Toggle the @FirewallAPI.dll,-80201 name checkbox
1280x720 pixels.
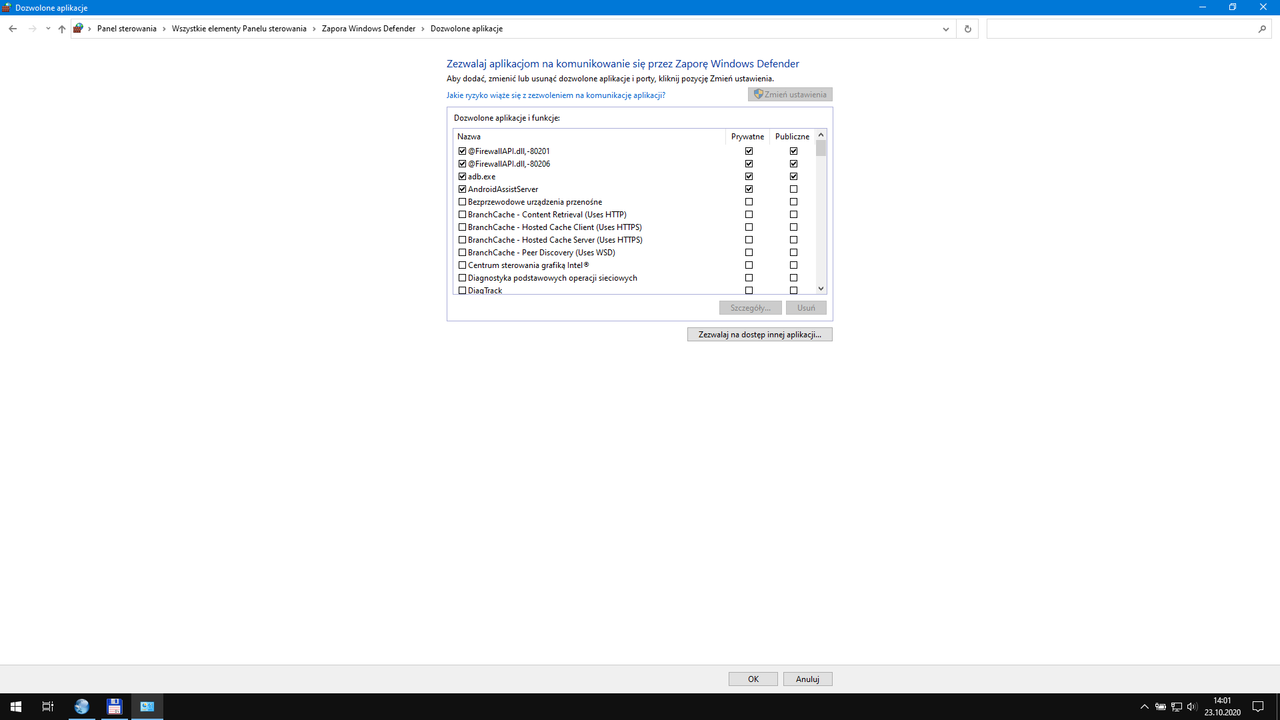(x=462, y=151)
